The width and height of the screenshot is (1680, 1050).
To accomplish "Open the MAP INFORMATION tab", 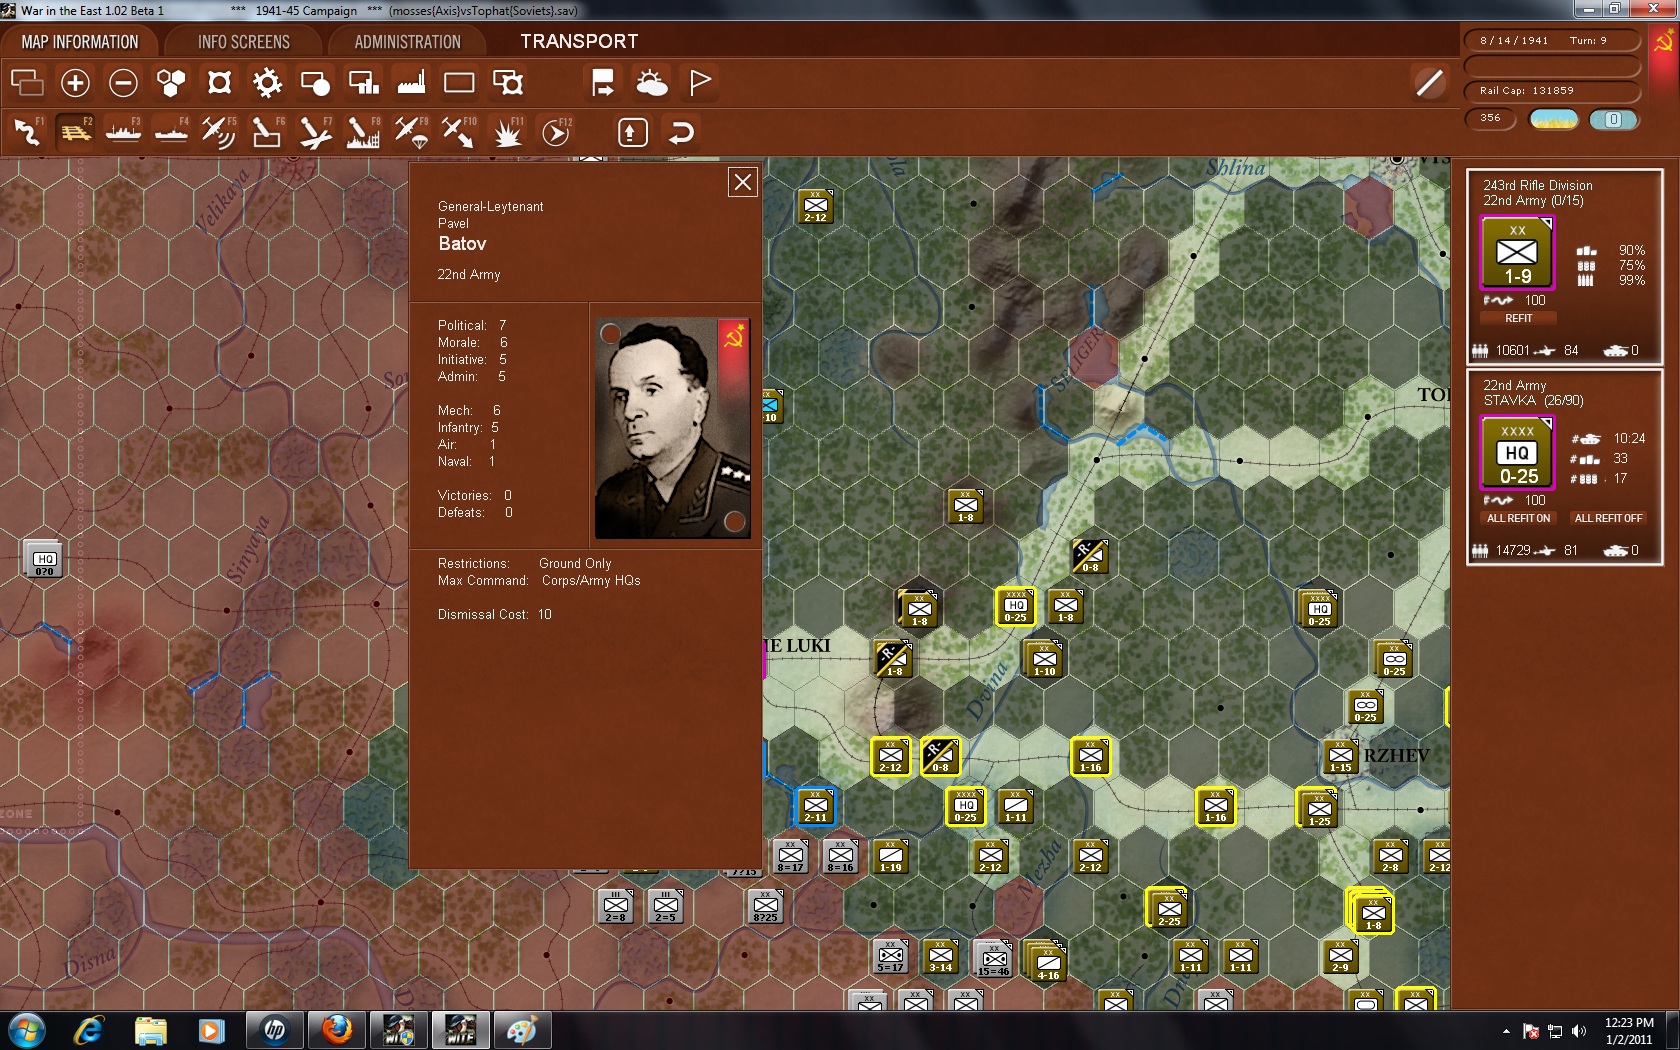I will click(80, 42).
